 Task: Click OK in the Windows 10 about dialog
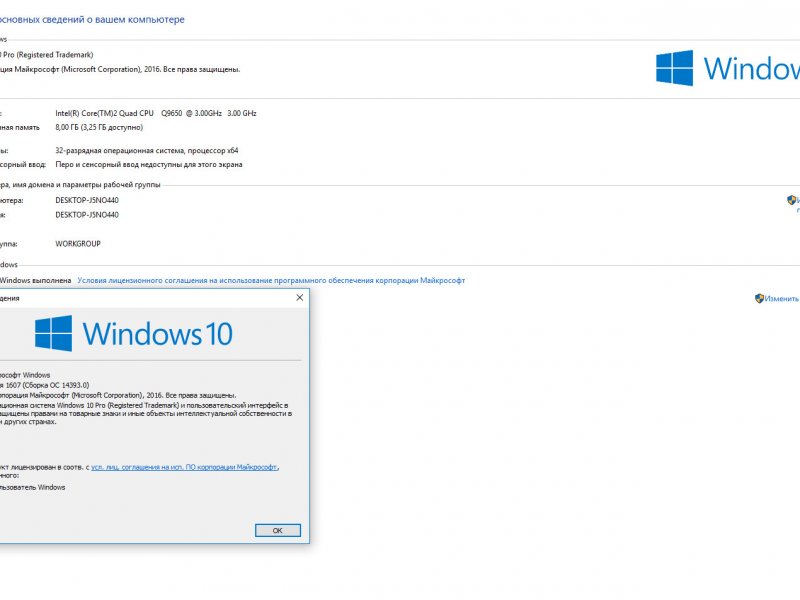point(278,531)
